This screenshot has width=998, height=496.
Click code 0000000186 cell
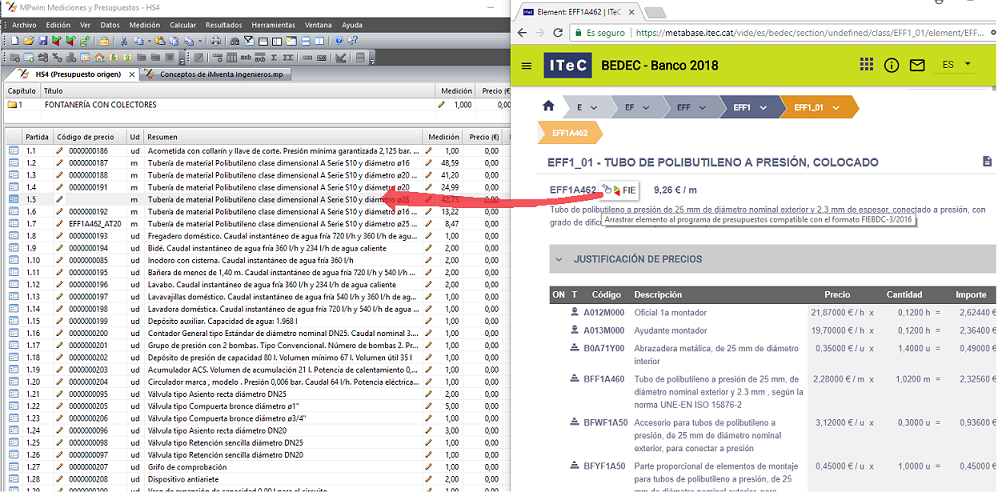pyautogui.click(x=88, y=151)
